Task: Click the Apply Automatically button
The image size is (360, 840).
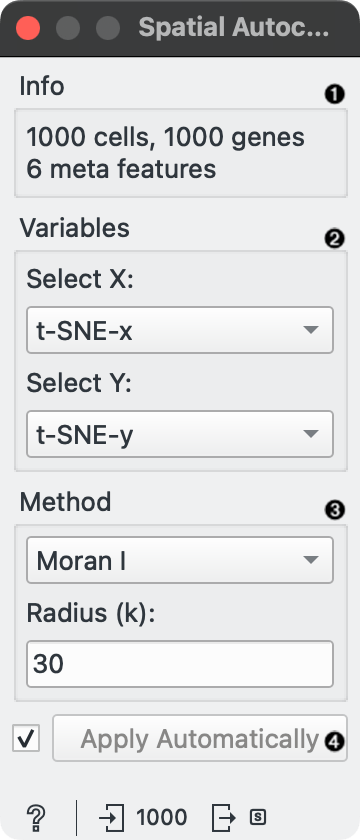Action: [200, 738]
